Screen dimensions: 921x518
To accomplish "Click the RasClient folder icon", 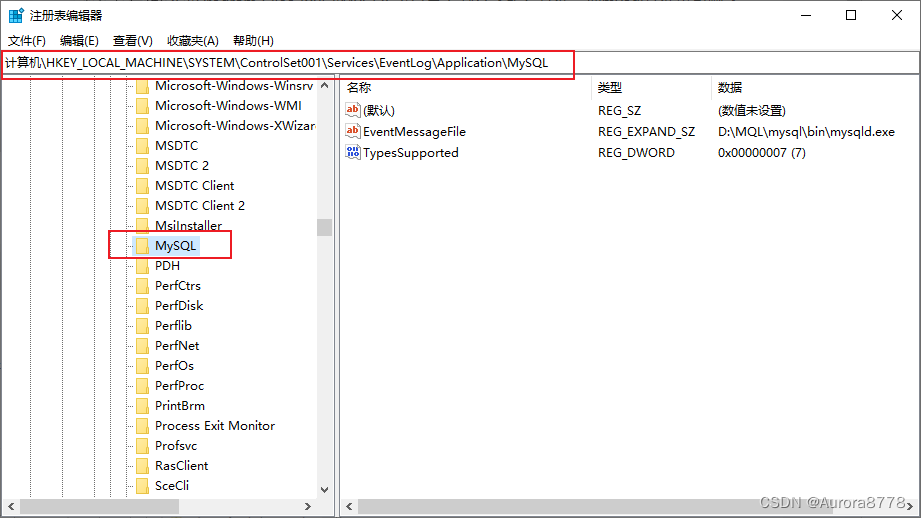I will (142, 466).
